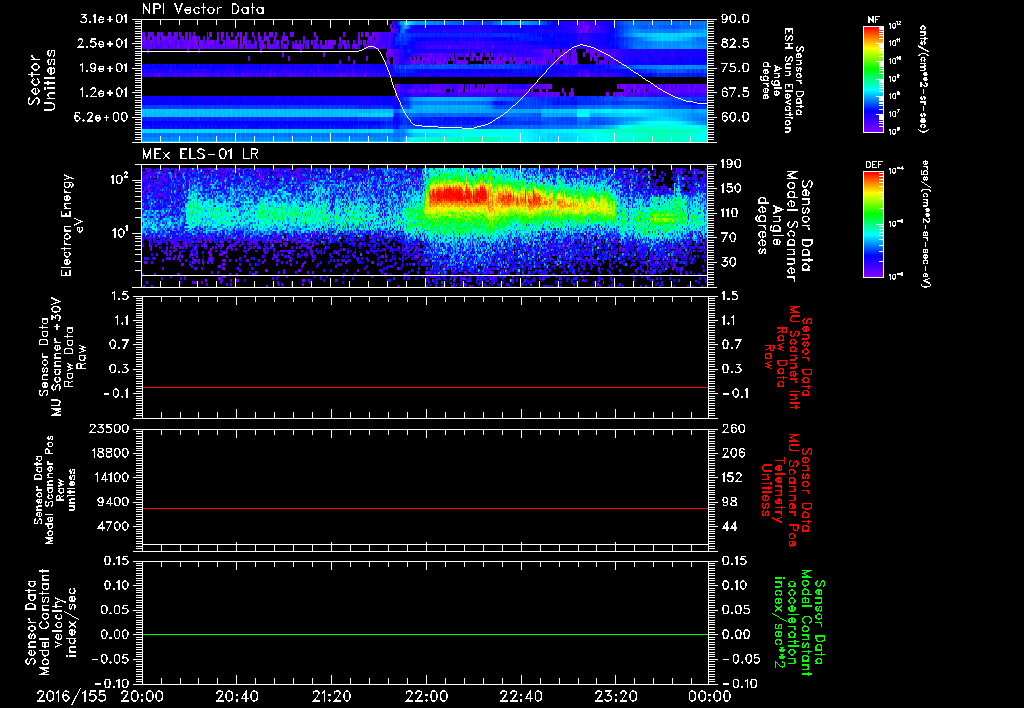
Task: Click the 67.5 elevation angle tick
Action: (735, 93)
